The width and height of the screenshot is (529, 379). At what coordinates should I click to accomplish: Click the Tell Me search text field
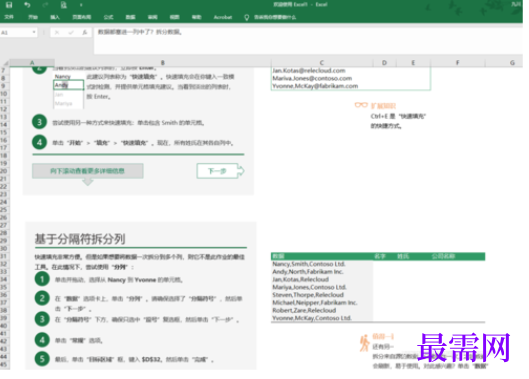point(275,17)
